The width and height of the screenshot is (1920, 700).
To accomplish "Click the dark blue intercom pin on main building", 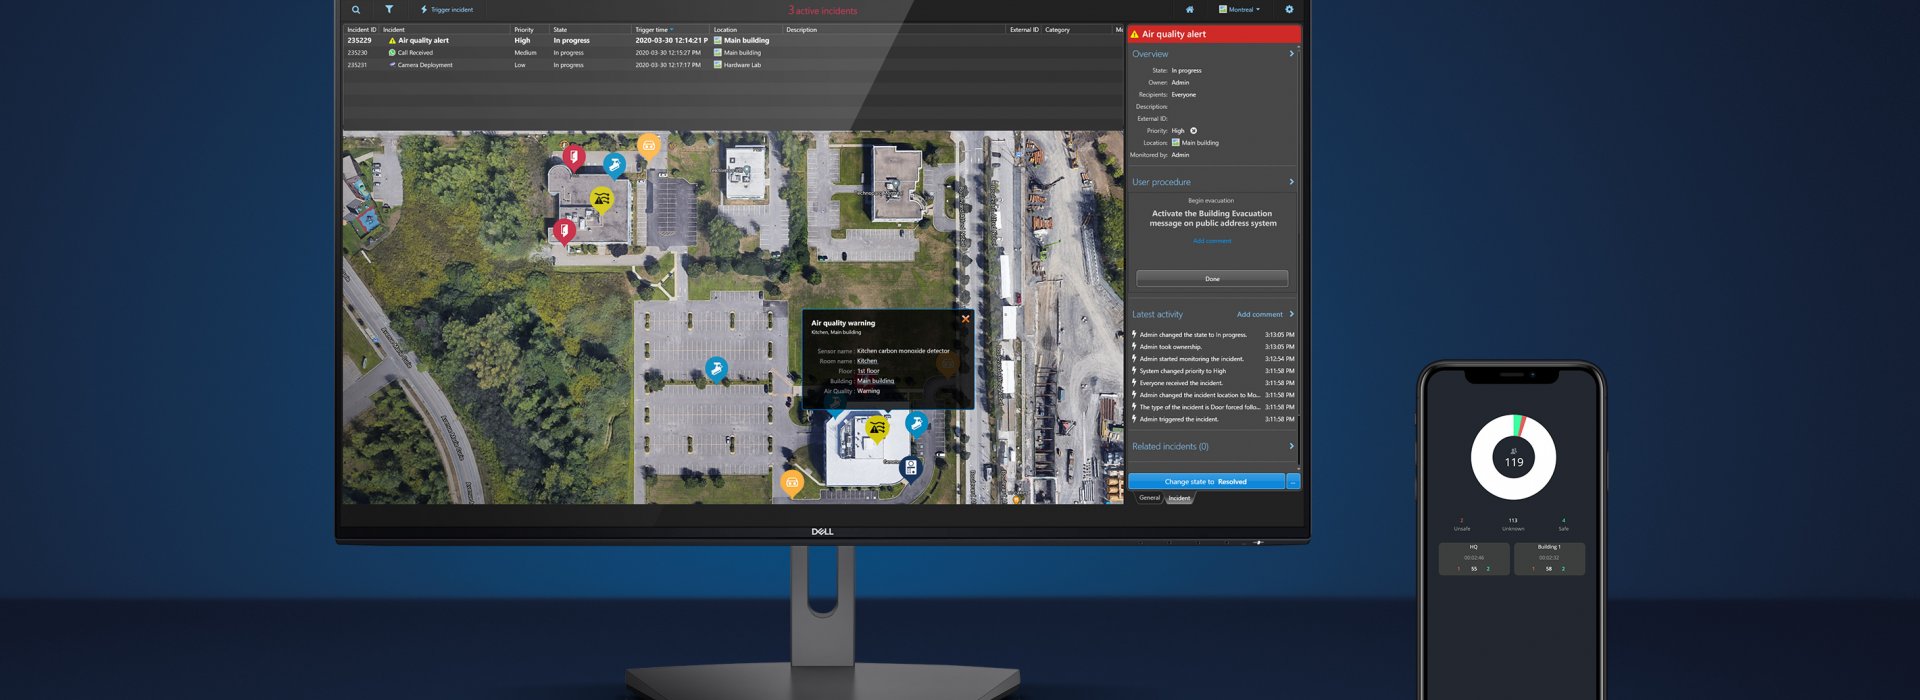I will (911, 468).
